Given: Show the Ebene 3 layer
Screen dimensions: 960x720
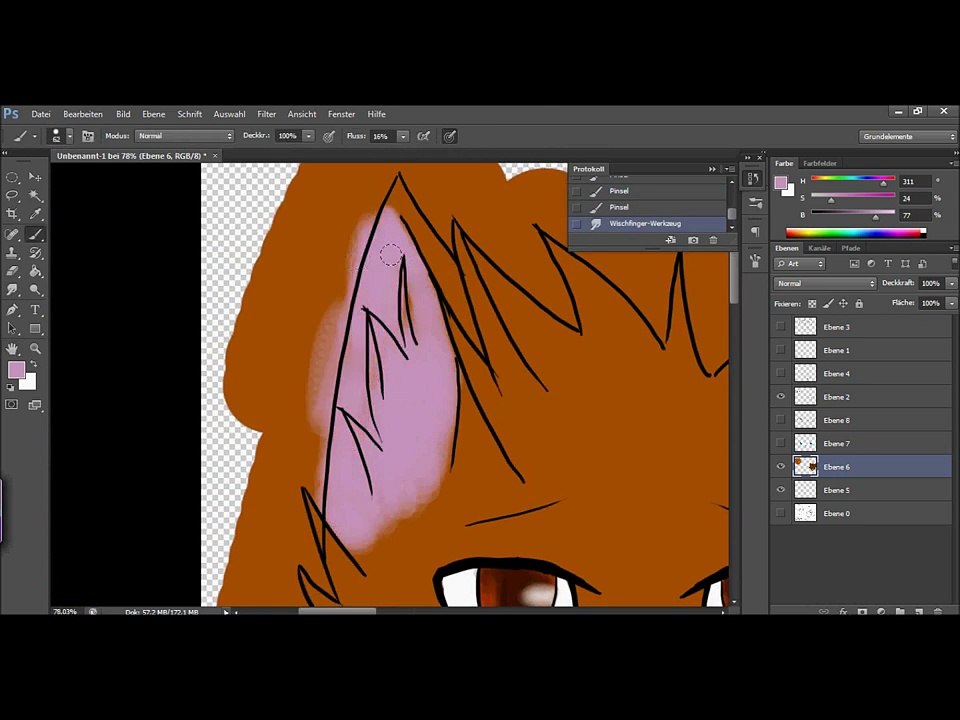Looking at the screenshot, I should click(x=780, y=327).
